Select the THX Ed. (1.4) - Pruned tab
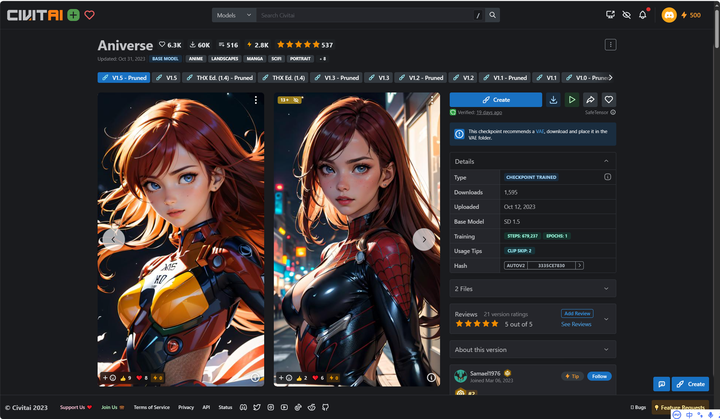 [219, 78]
